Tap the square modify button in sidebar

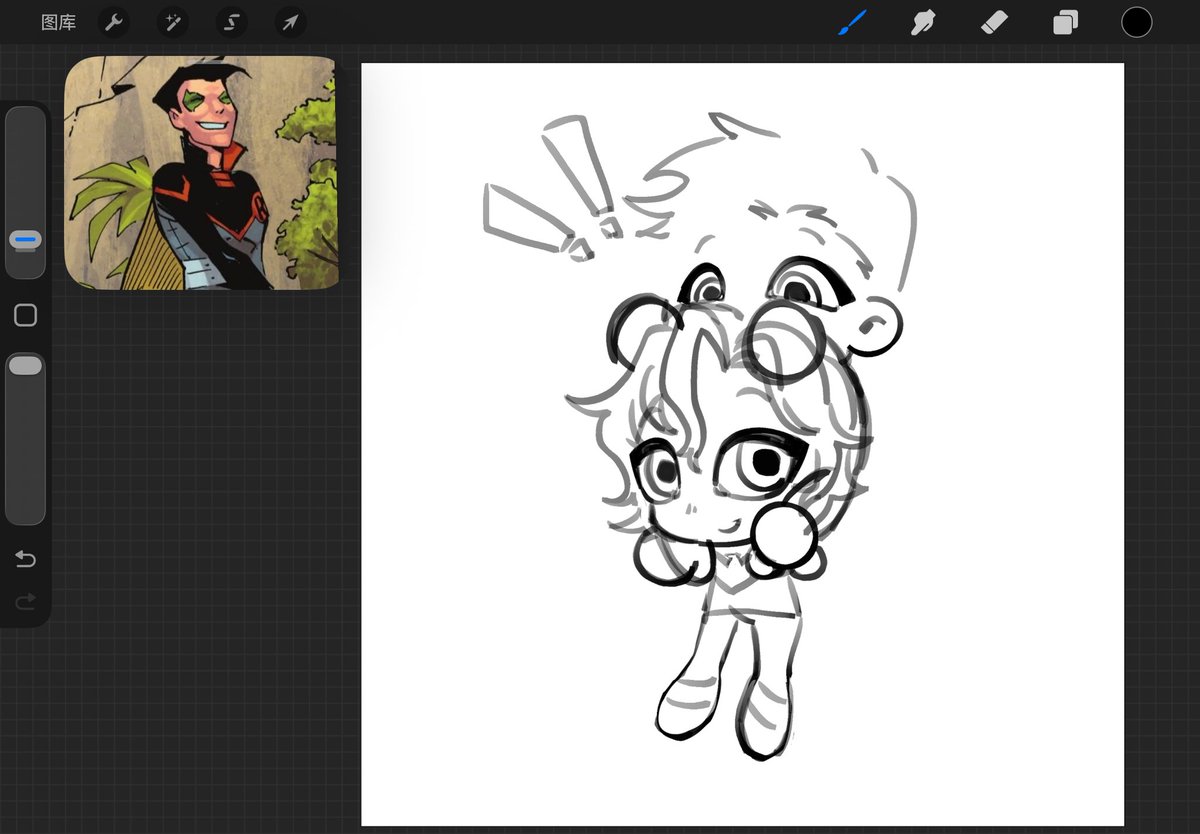pos(25,316)
